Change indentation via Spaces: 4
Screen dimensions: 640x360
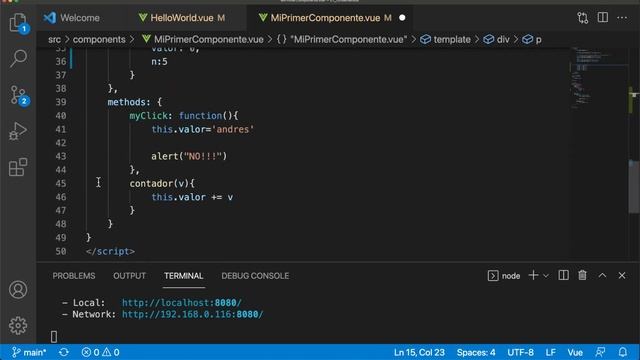pyautogui.click(x=476, y=352)
